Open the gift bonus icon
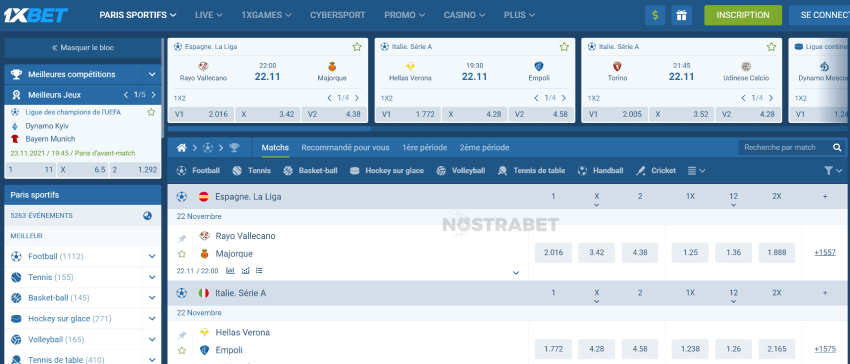The image size is (850, 364). click(681, 15)
